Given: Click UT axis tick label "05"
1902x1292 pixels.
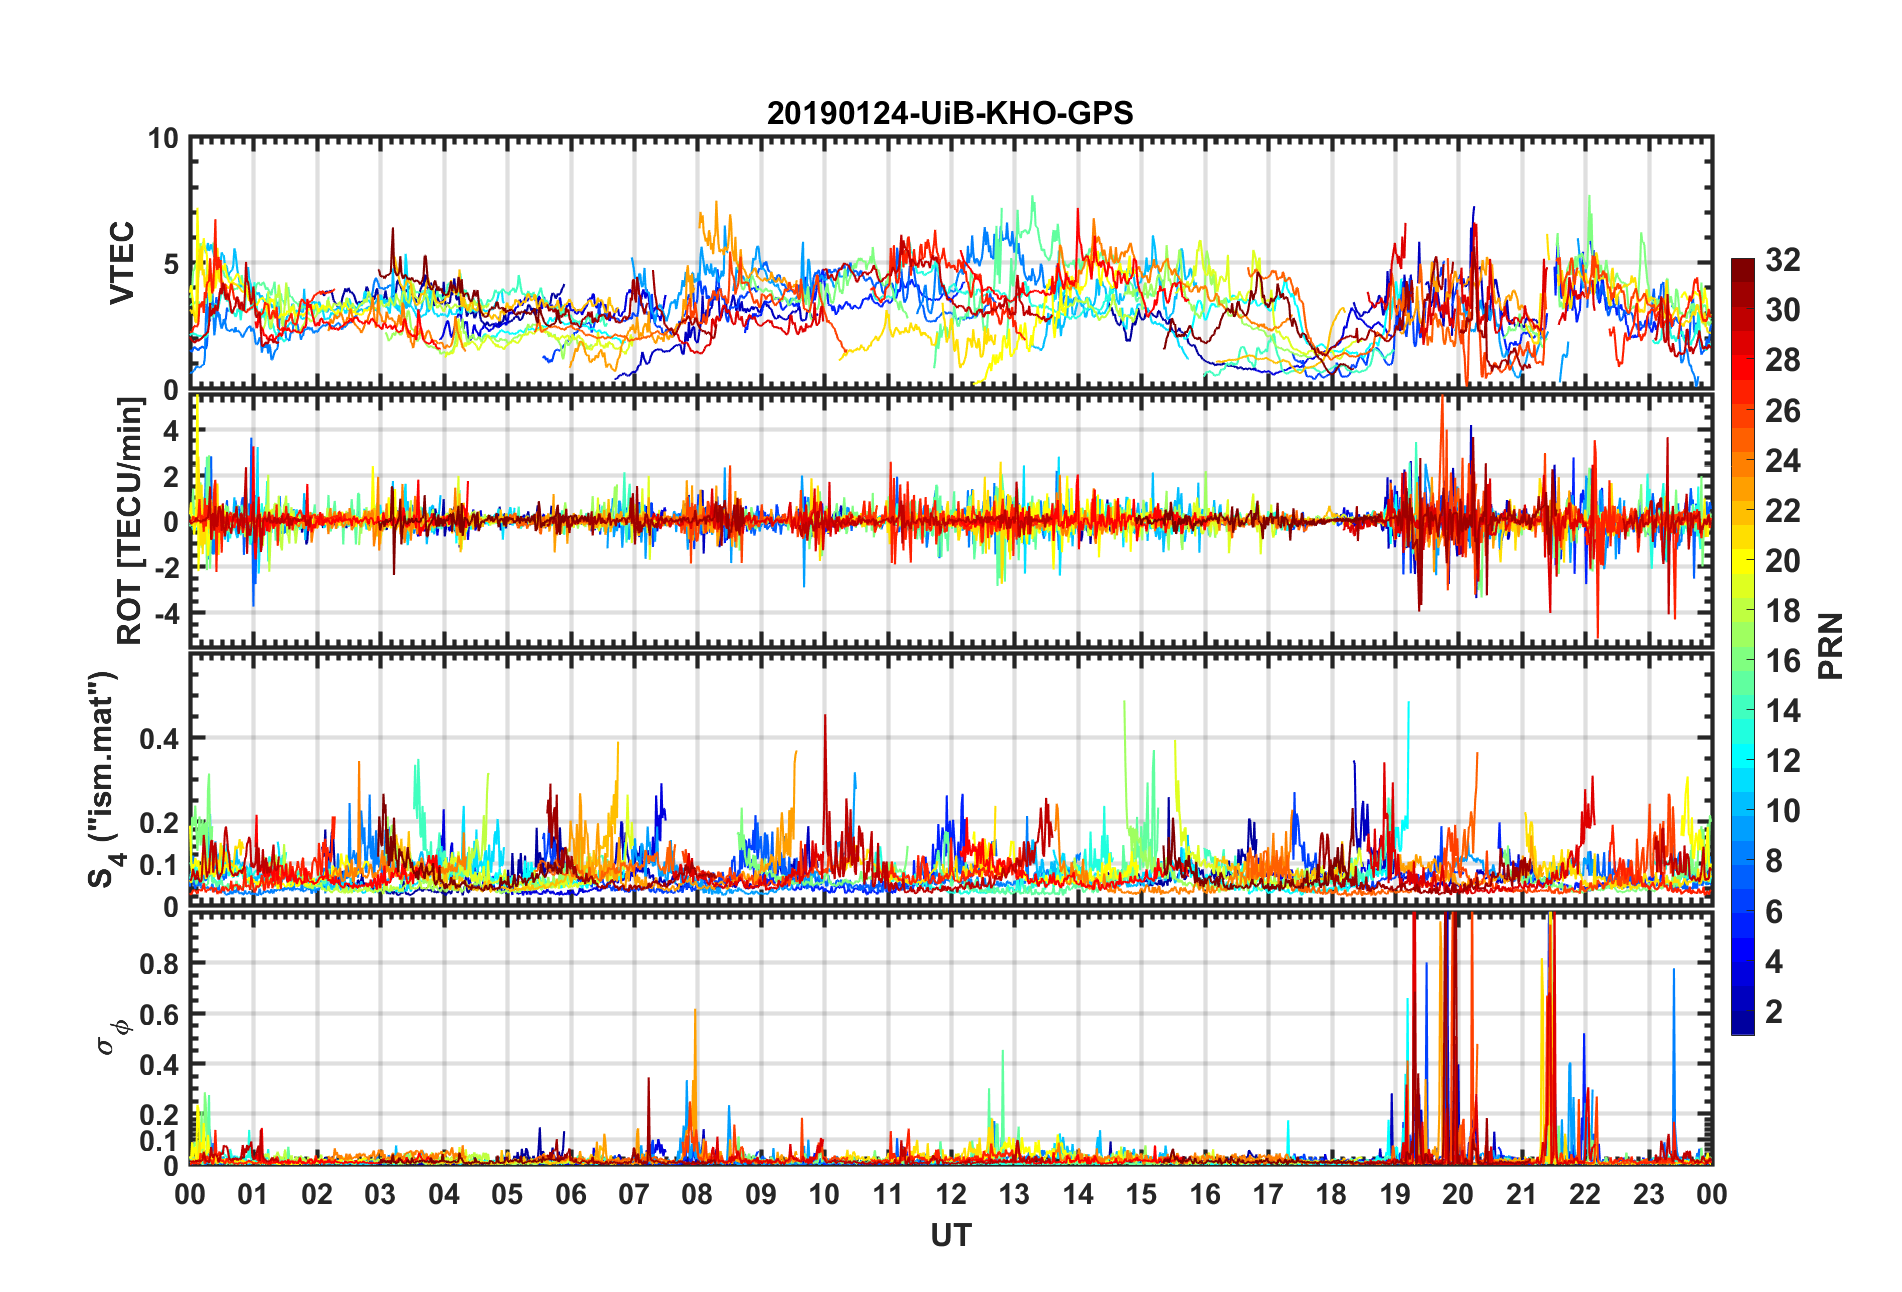Looking at the screenshot, I should click(507, 1194).
